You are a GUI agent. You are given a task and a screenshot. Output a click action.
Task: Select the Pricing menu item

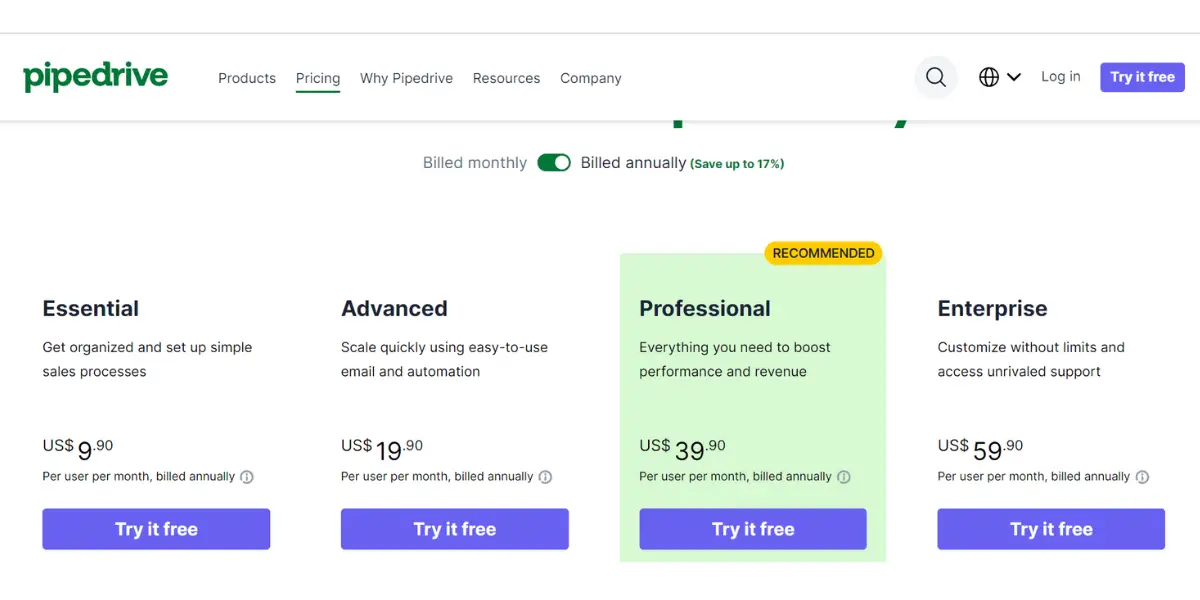(318, 78)
